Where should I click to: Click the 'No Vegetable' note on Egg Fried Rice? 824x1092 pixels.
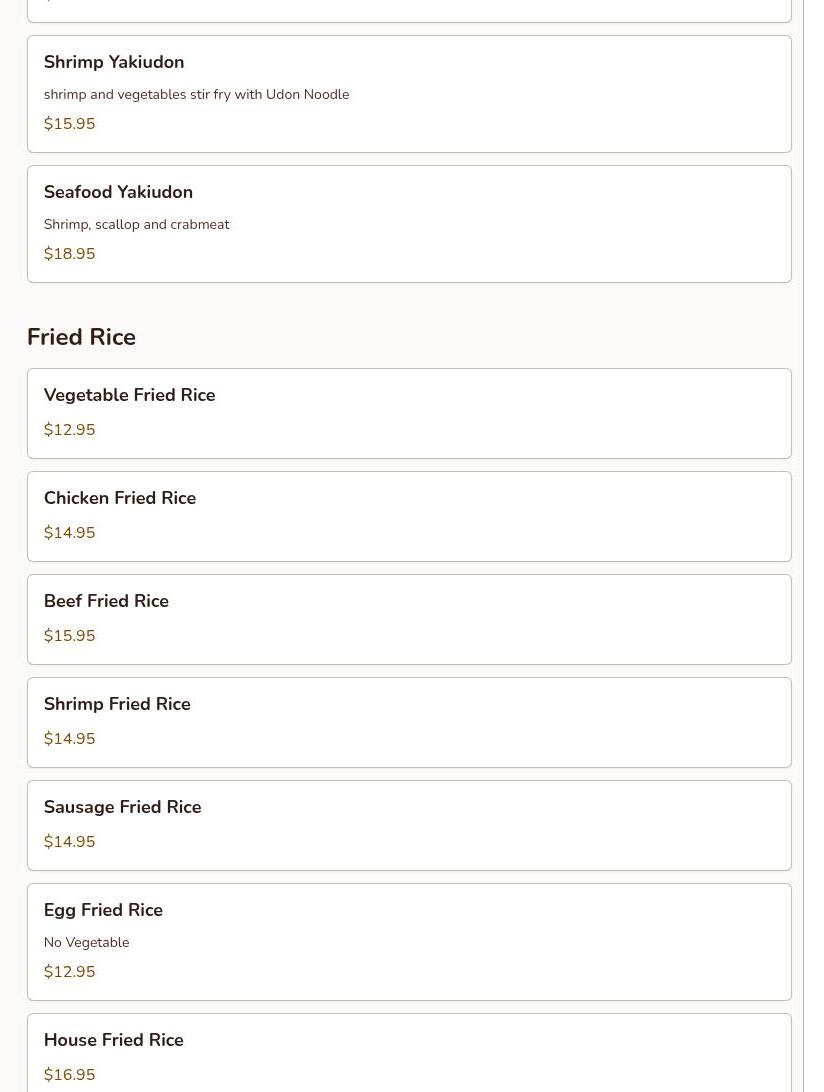[x=87, y=943]
